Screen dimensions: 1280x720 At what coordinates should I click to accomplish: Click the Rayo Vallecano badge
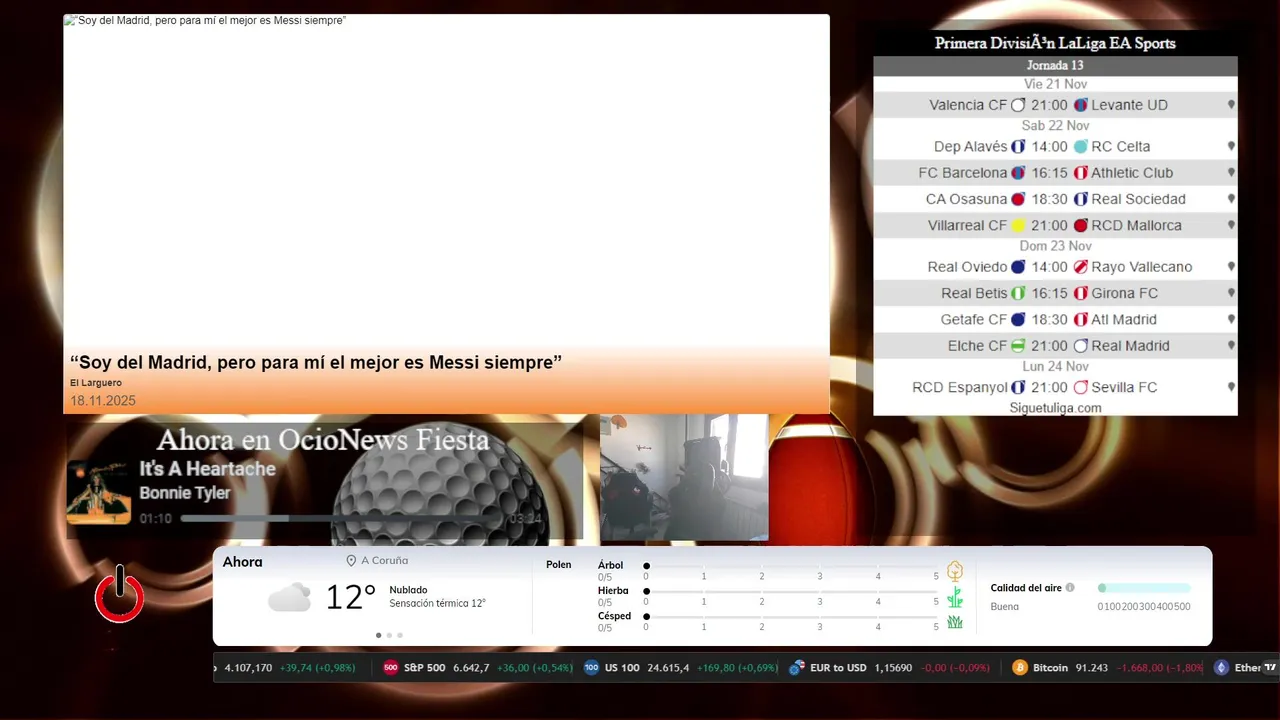[x=1080, y=267]
